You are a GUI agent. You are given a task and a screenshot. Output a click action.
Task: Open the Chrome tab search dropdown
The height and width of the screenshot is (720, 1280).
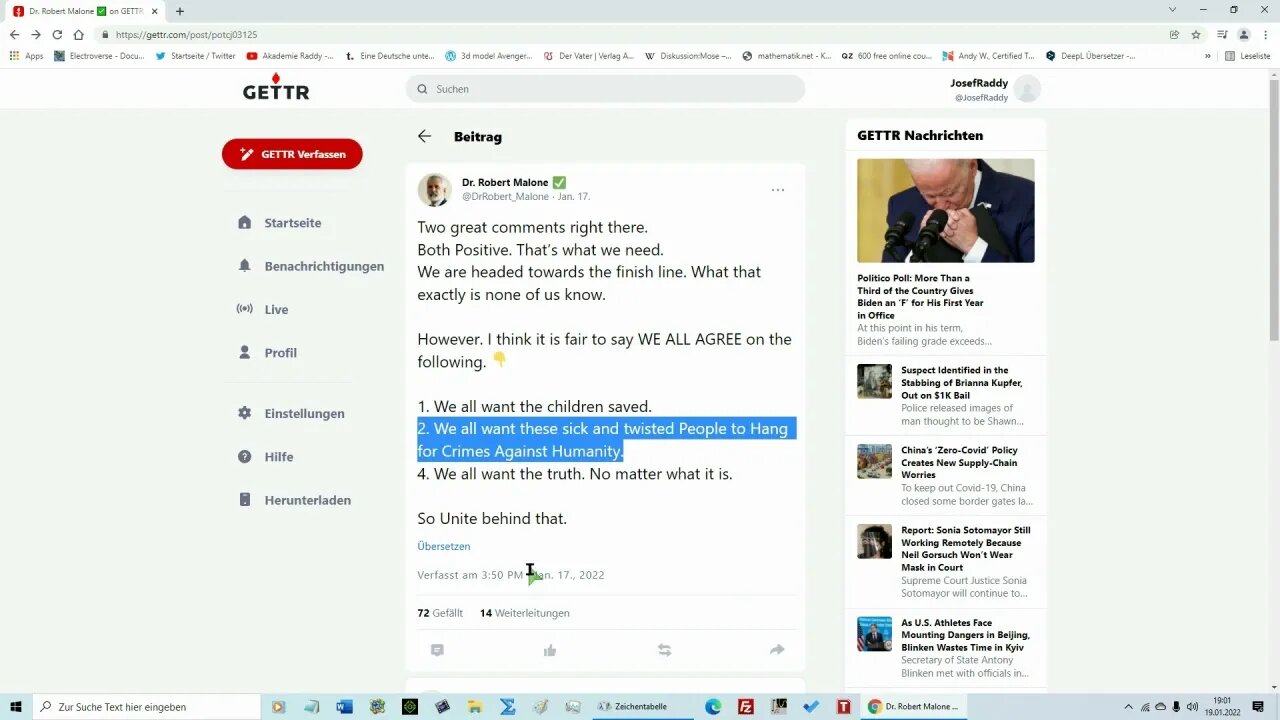tap(1172, 10)
